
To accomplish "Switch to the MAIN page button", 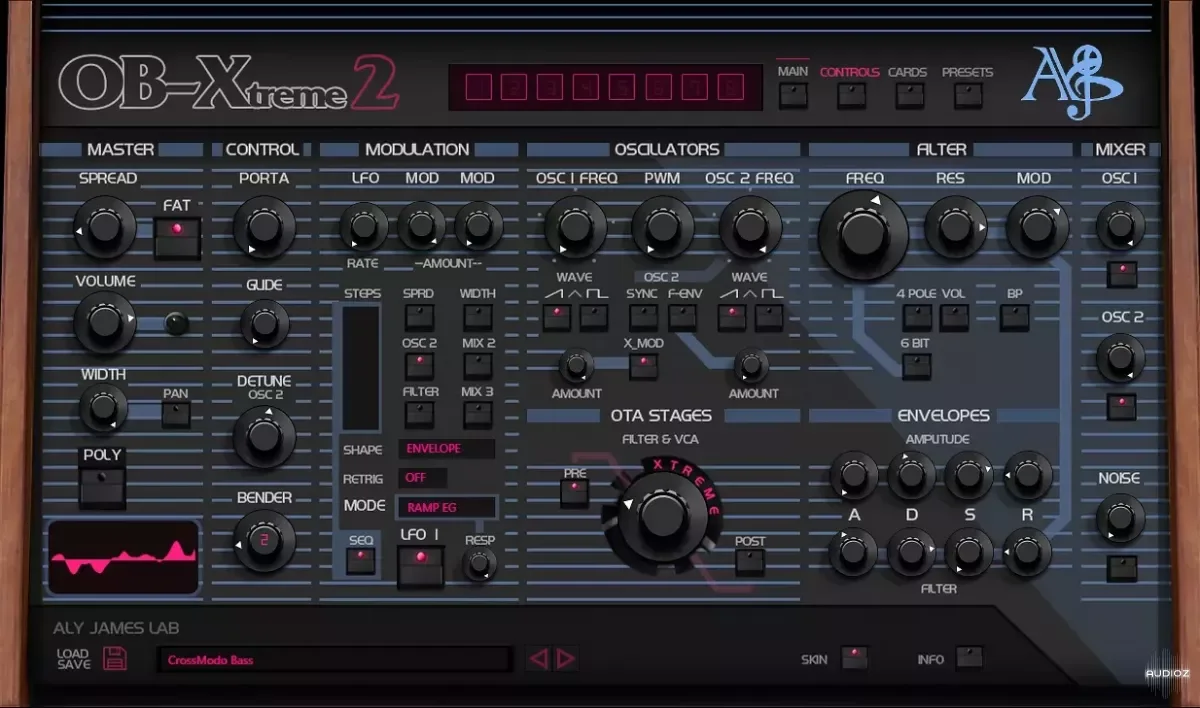I will click(793, 95).
